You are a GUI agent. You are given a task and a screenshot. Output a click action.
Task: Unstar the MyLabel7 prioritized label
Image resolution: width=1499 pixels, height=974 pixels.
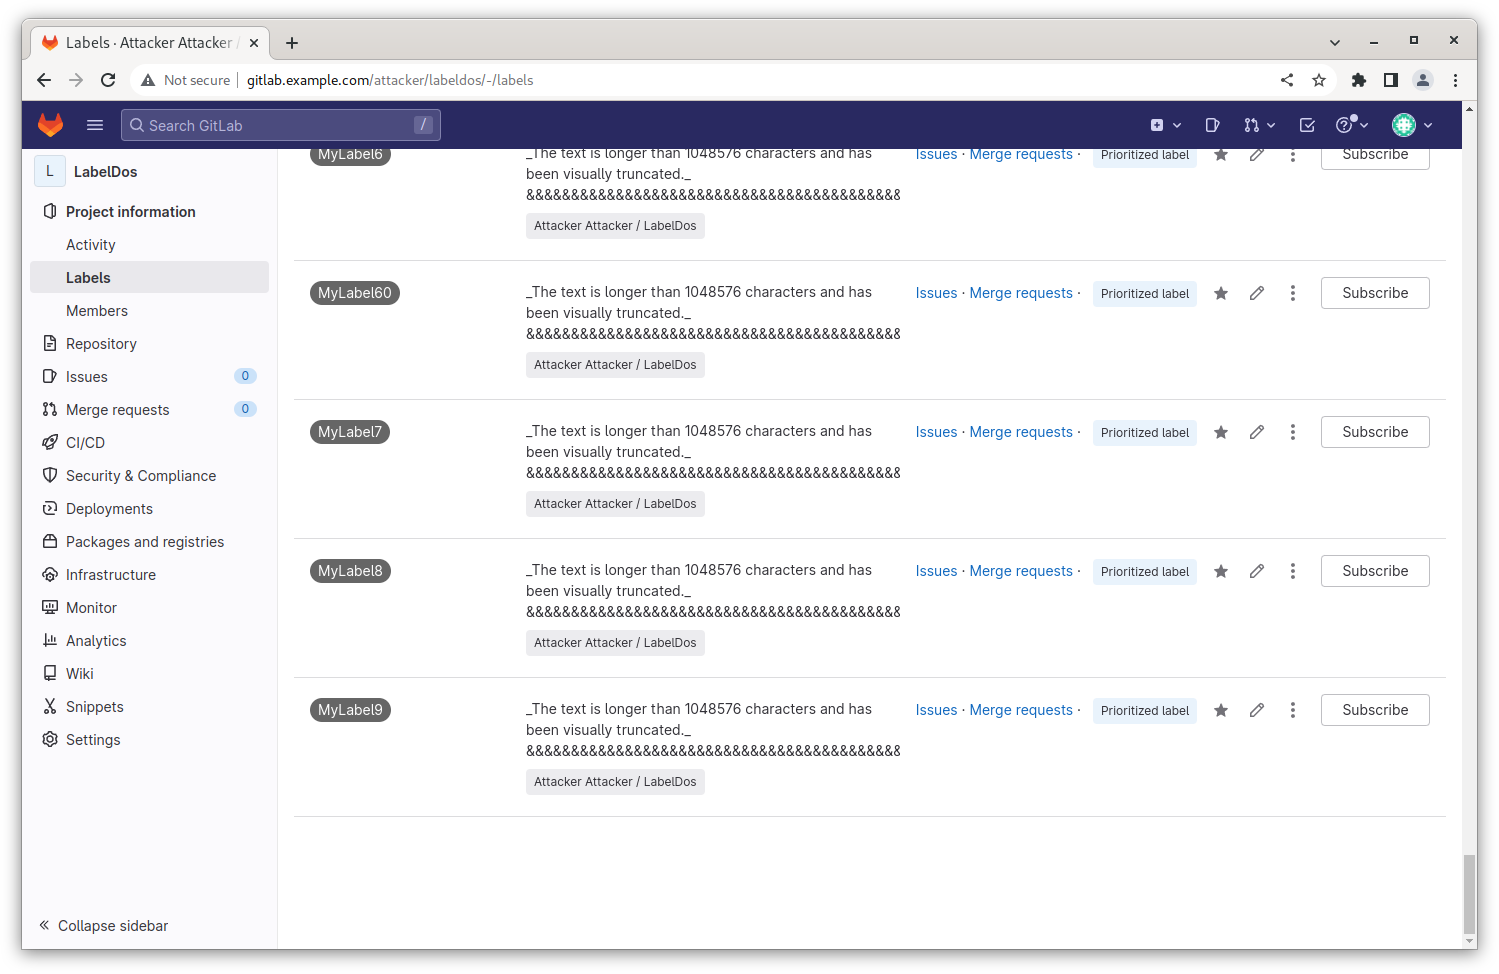[1221, 432]
